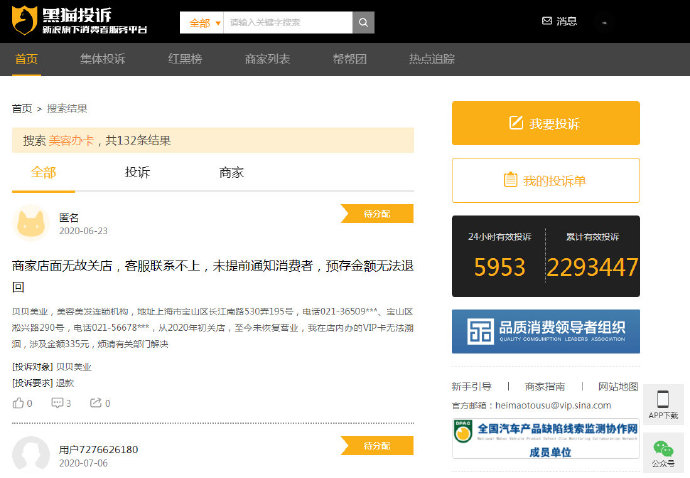Click the 匿名 user cat avatar

[31, 223]
